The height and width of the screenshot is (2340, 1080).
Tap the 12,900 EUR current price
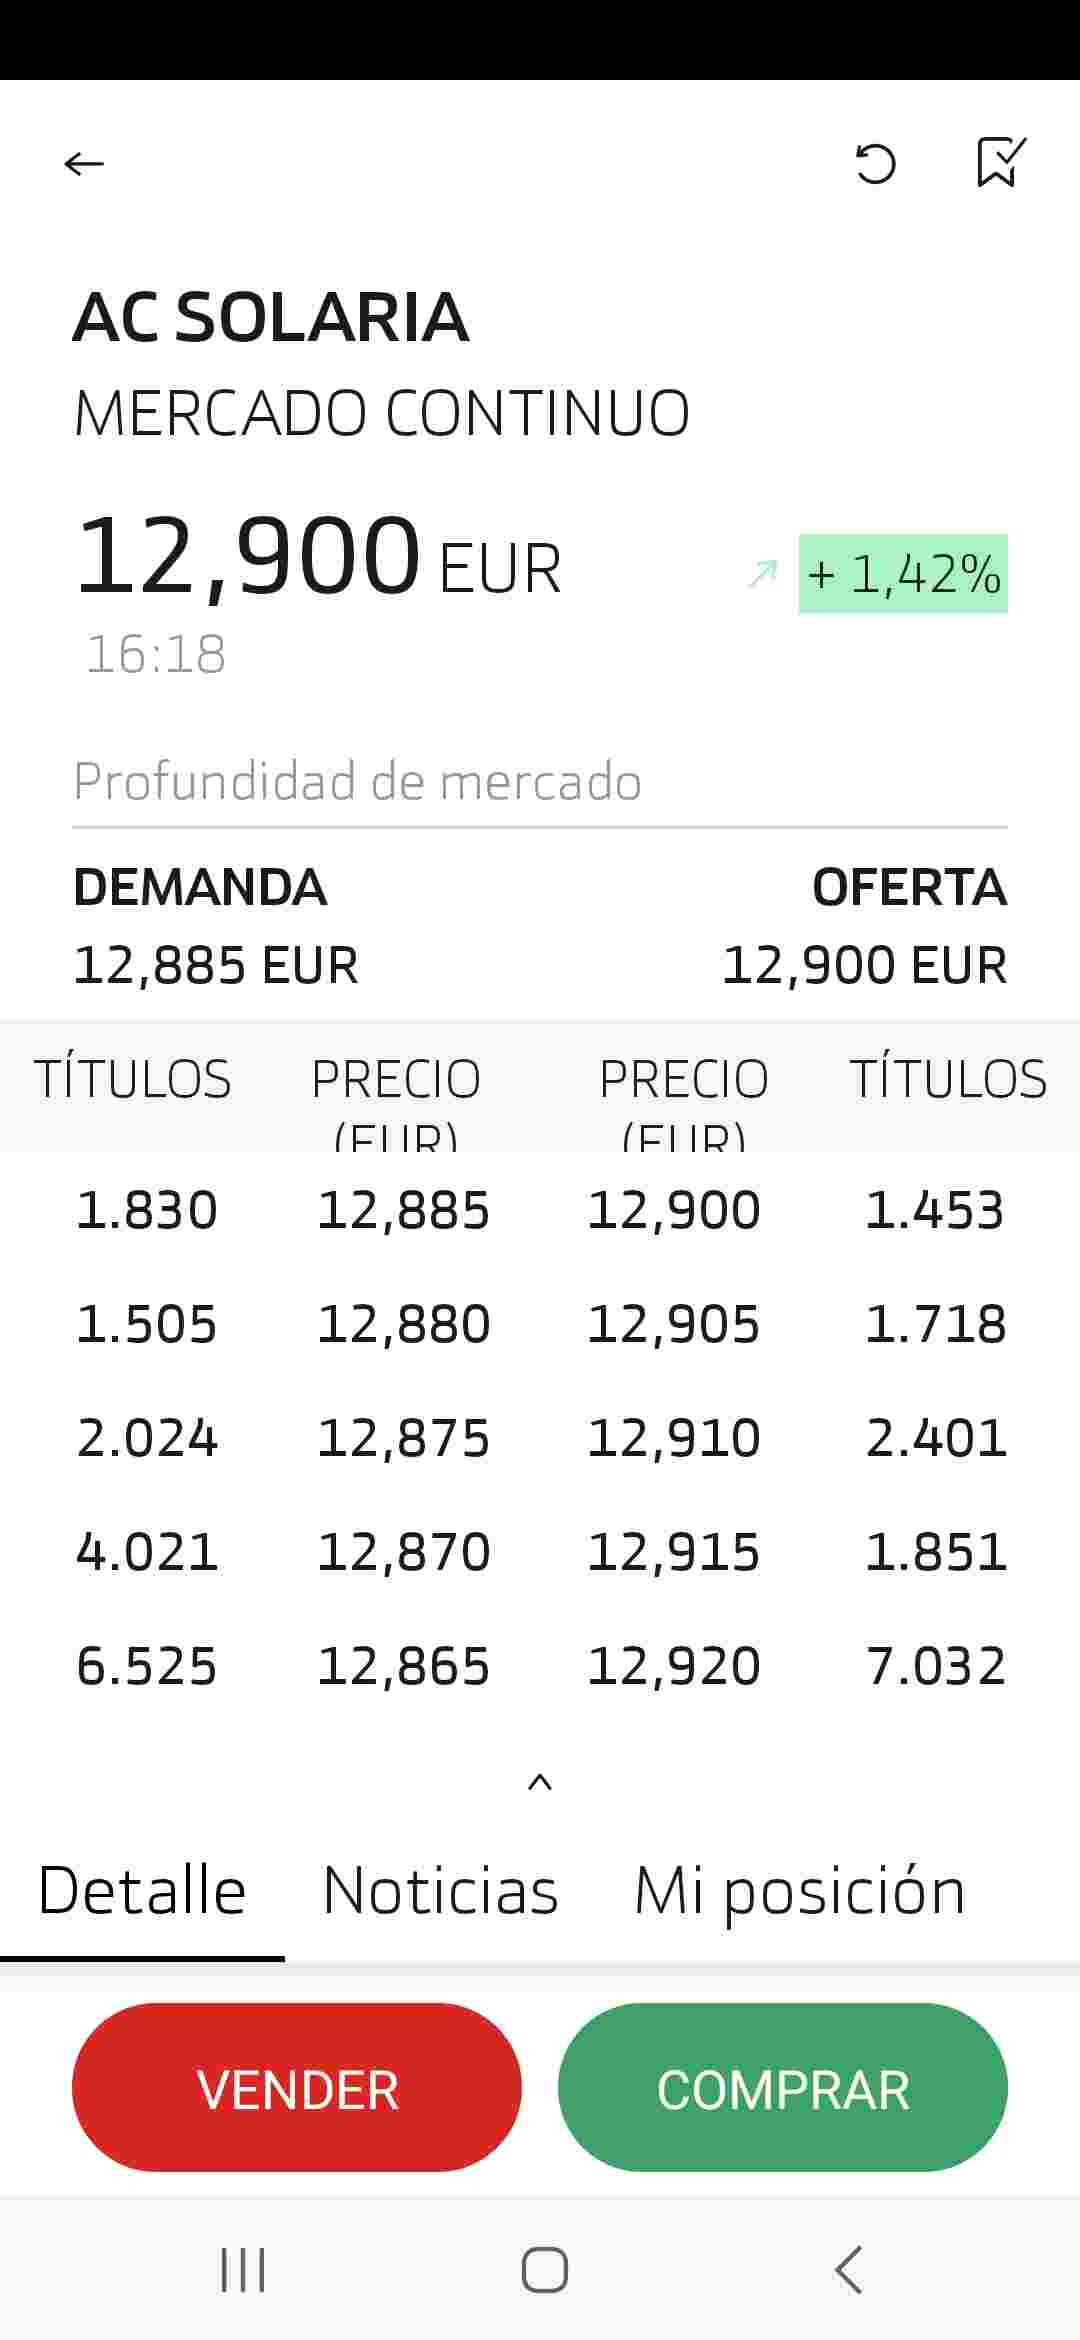pyautogui.click(x=318, y=557)
